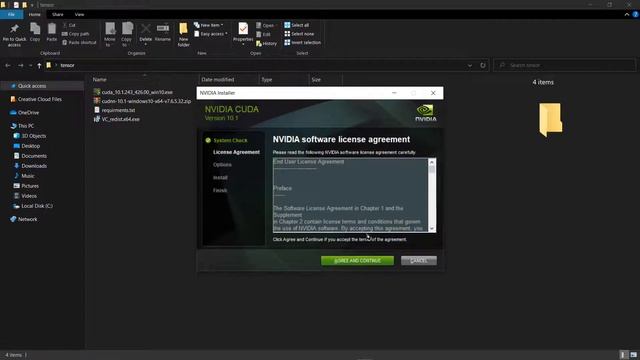Open Quick access in sidebar
The width and height of the screenshot is (640, 360).
pyautogui.click(x=32, y=86)
